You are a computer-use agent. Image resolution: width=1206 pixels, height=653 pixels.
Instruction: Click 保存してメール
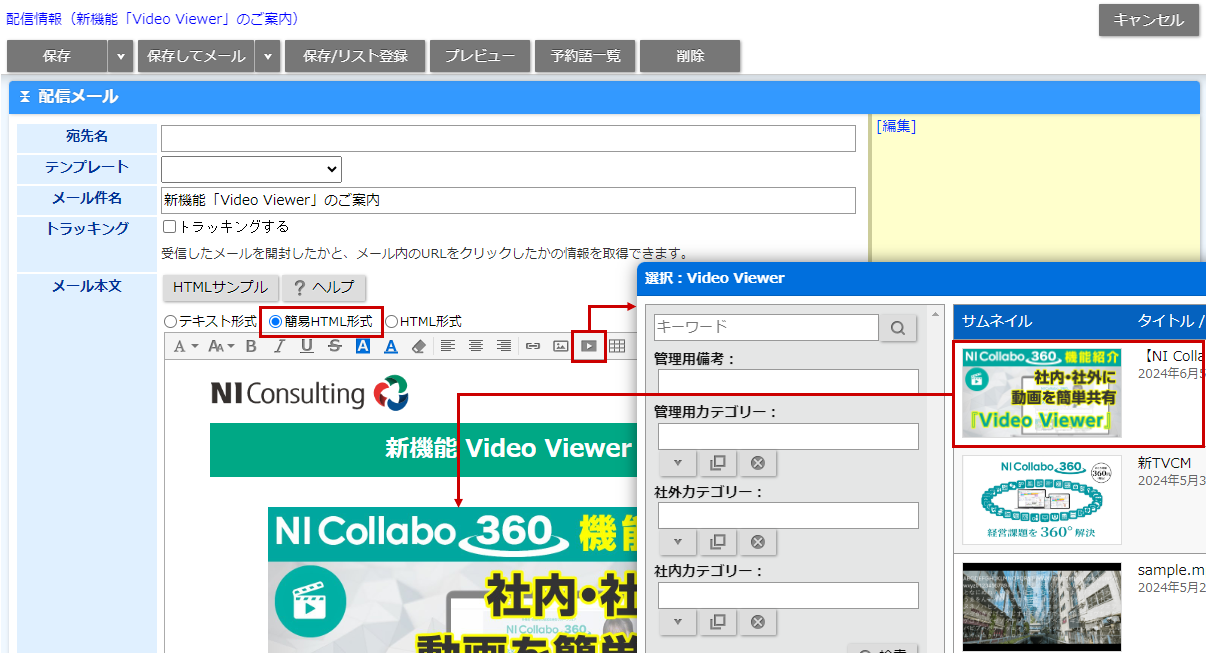tap(196, 56)
